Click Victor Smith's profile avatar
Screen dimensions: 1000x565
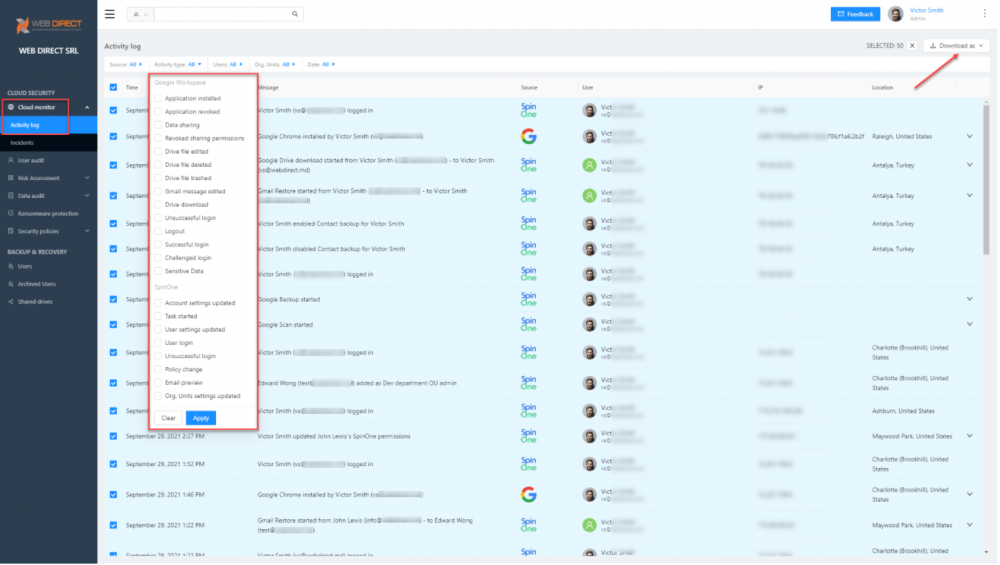coord(895,14)
